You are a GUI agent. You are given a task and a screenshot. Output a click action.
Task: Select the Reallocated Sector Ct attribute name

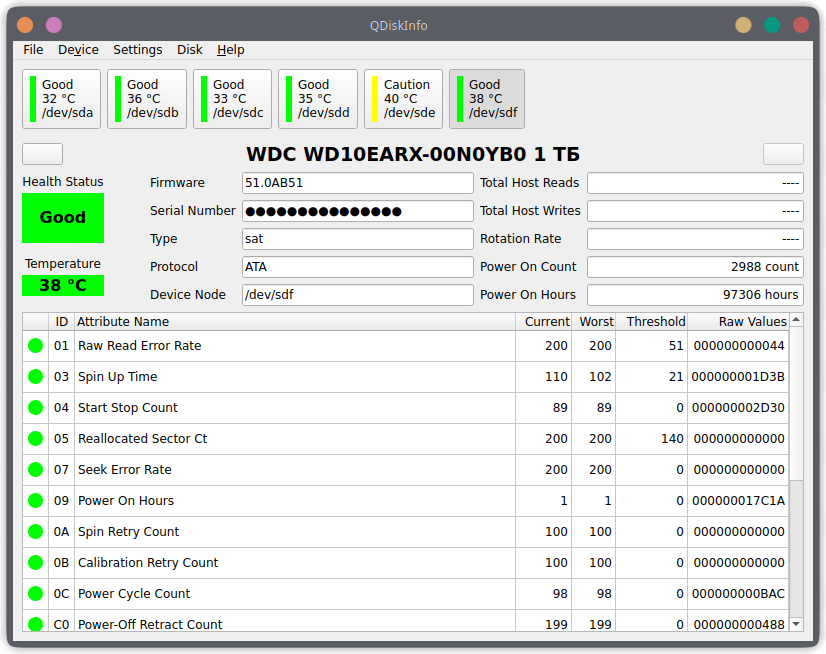[x=143, y=438]
